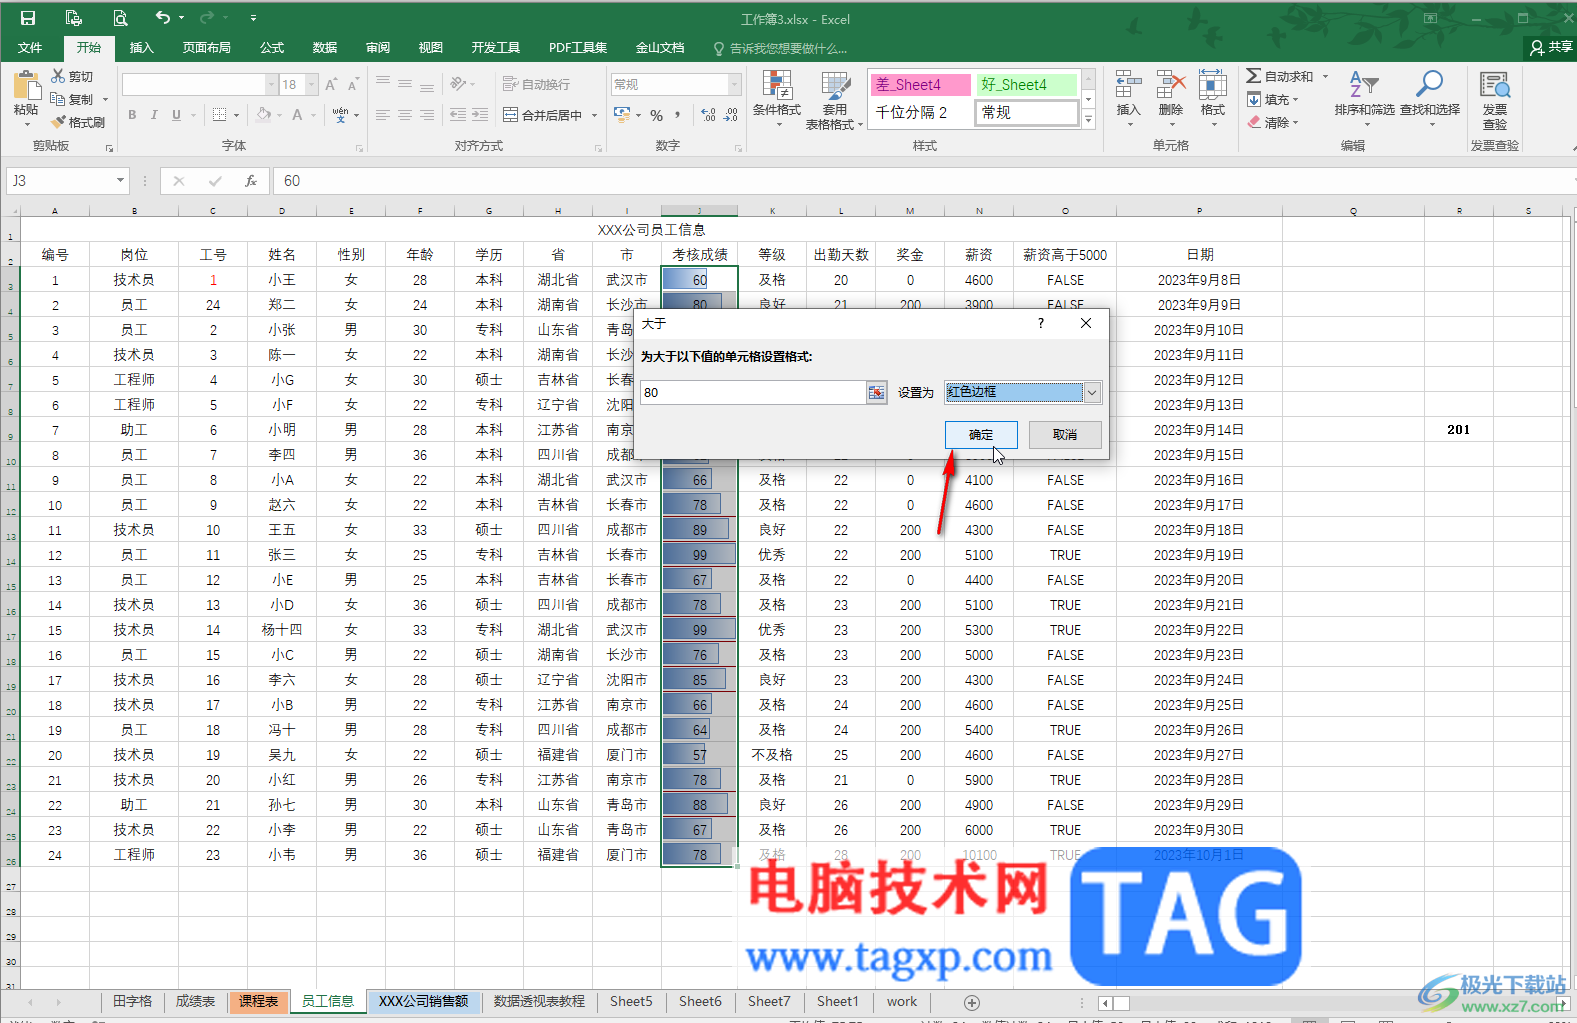
Task: Click the increase decimal places icon
Action: 709,115
